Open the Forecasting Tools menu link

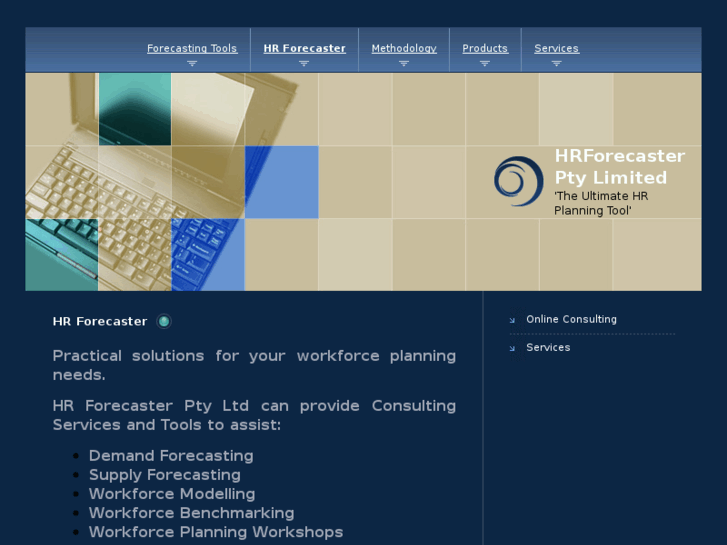[x=192, y=48]
